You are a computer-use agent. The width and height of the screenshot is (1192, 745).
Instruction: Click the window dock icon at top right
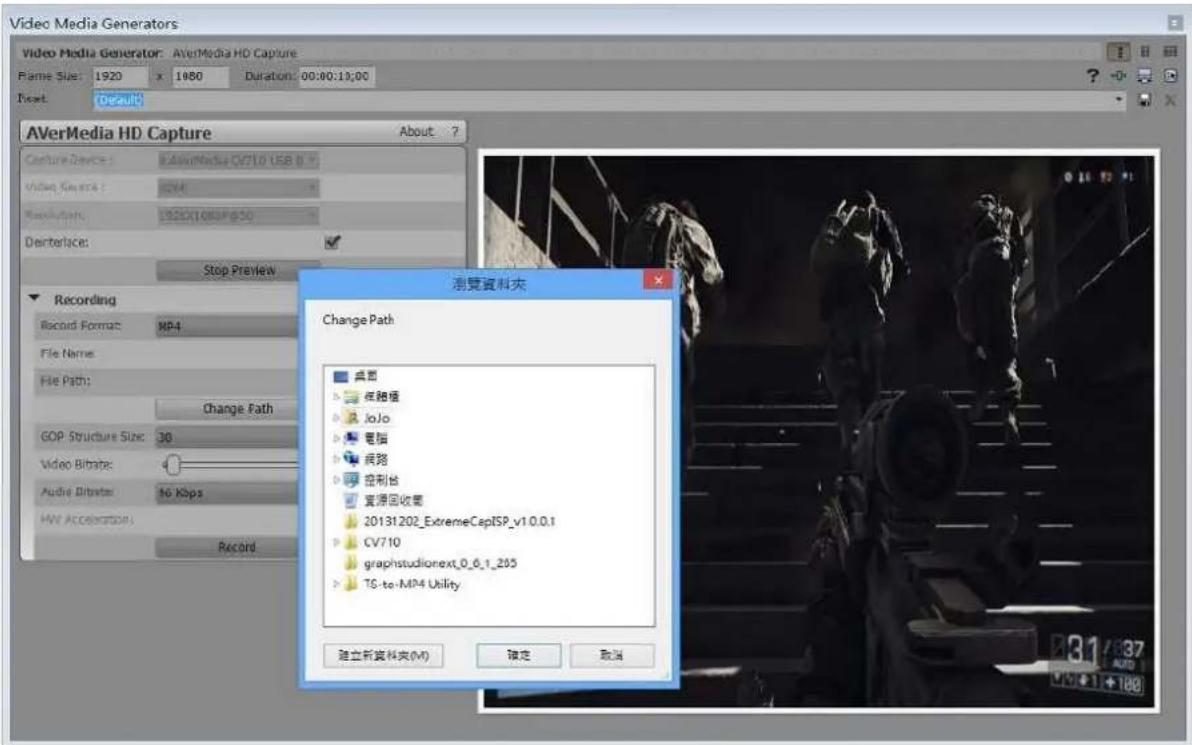pos(1175,23)
